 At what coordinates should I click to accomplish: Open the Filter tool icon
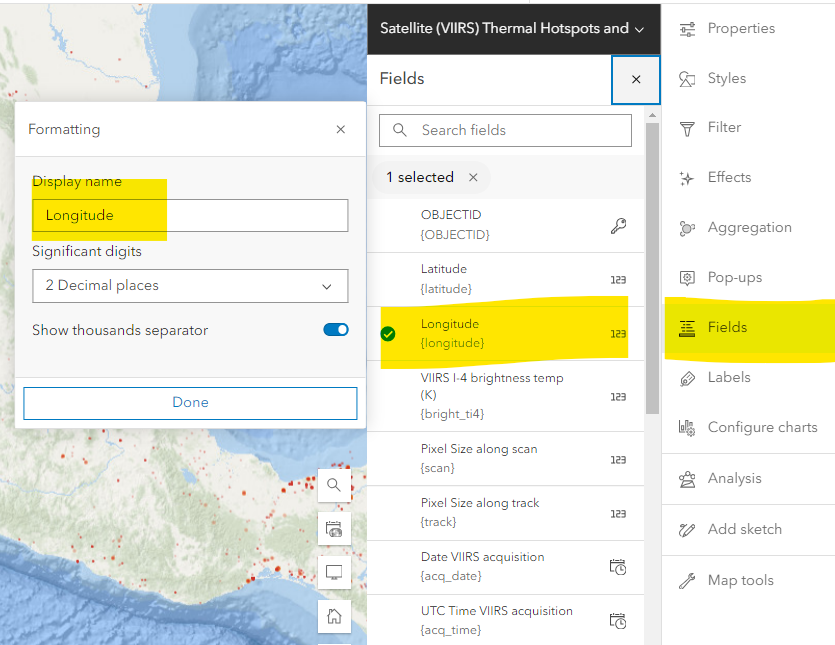pos(687,128)
